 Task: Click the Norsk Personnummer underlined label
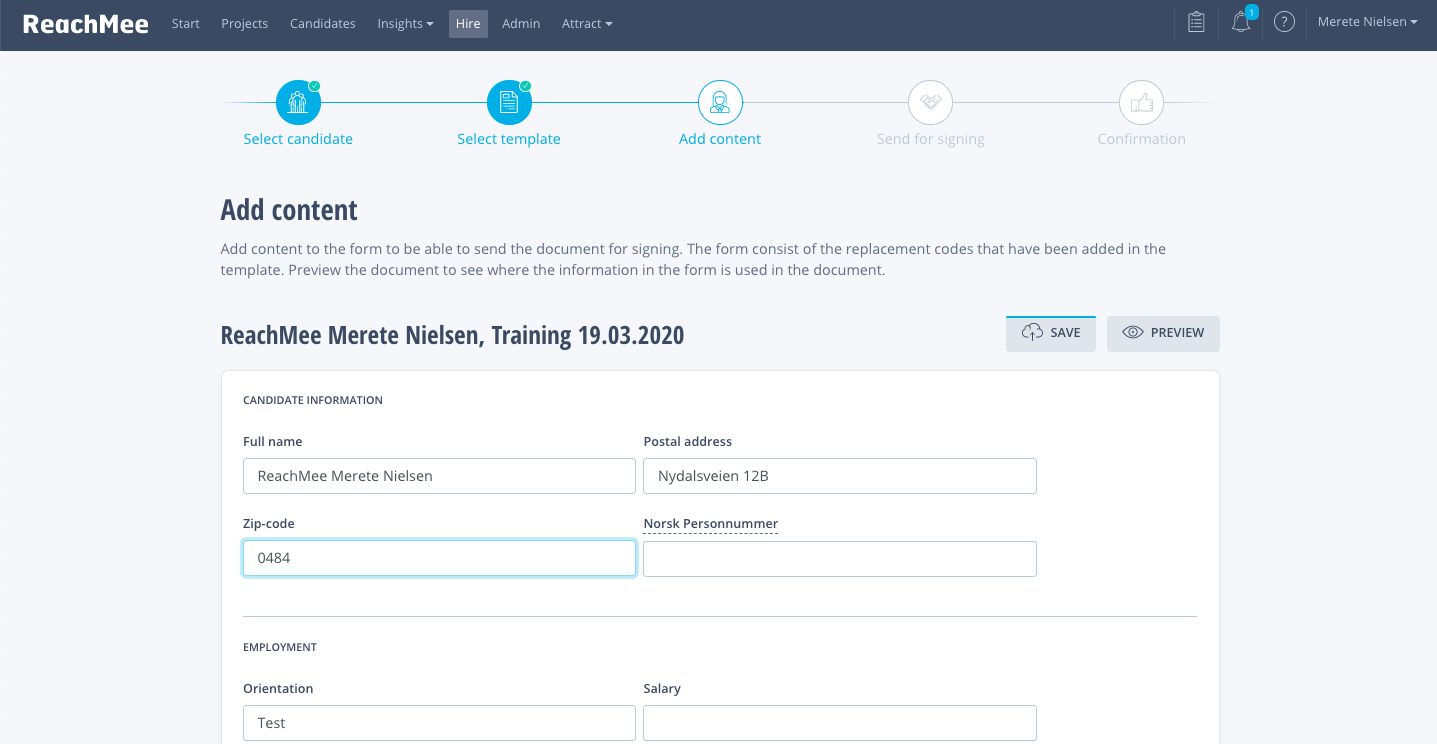tap(711, 524)
